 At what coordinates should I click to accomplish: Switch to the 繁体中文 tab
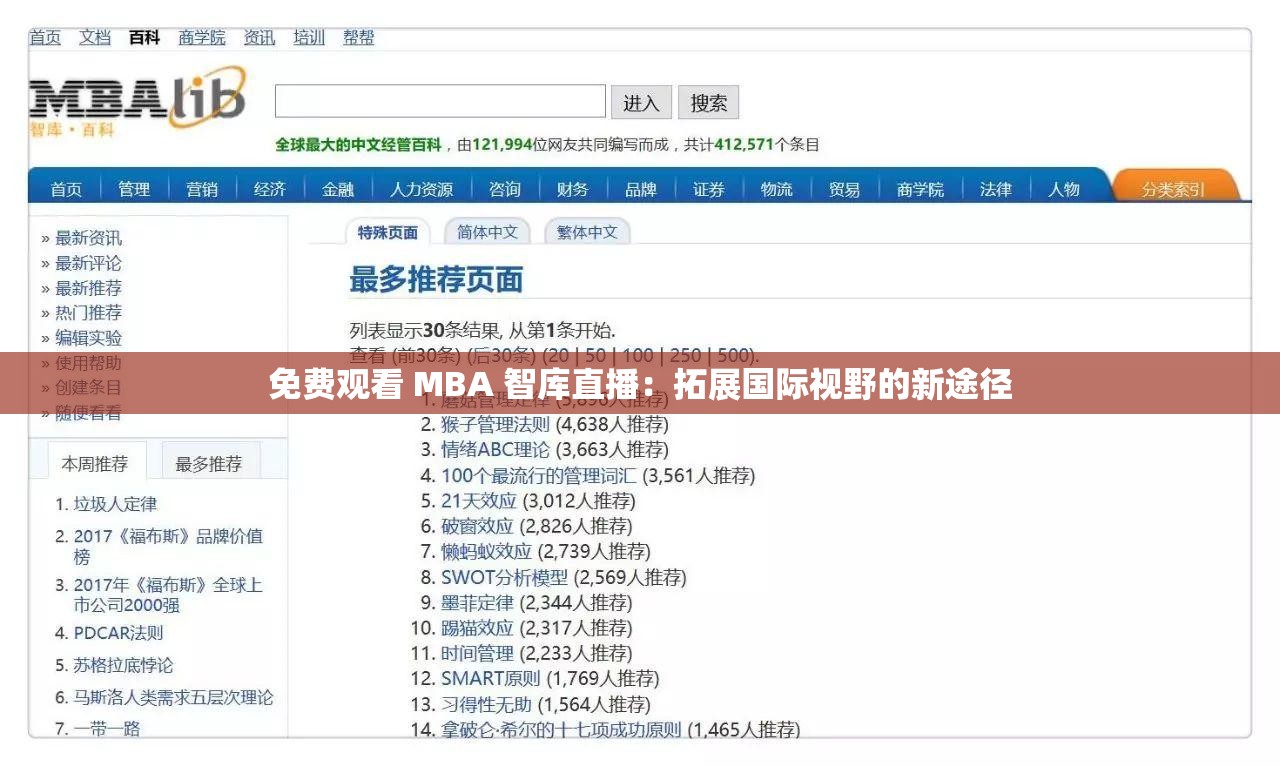[586, 231]
